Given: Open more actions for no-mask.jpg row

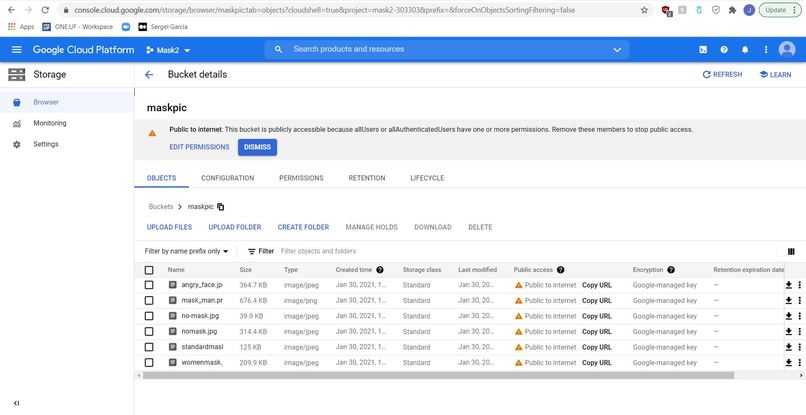Looking at the screenshot, I should pyautogui.click(x=799, y=316).
